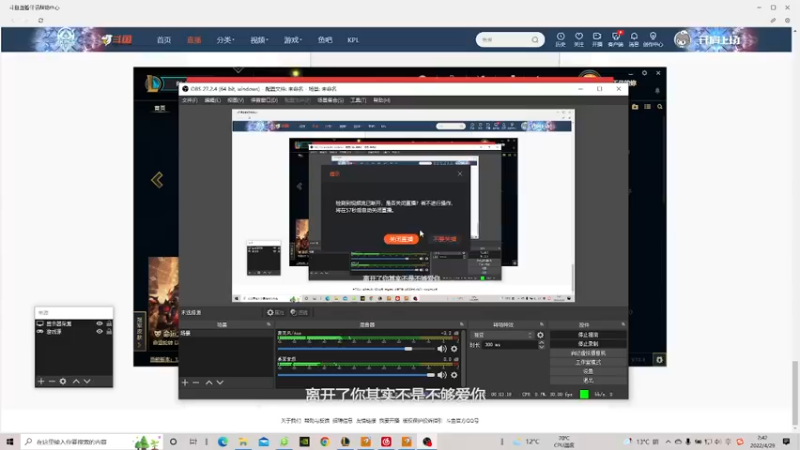Click the Douyu logo in the header
Viewport: 800px width, 450px height.
(116, 39)
